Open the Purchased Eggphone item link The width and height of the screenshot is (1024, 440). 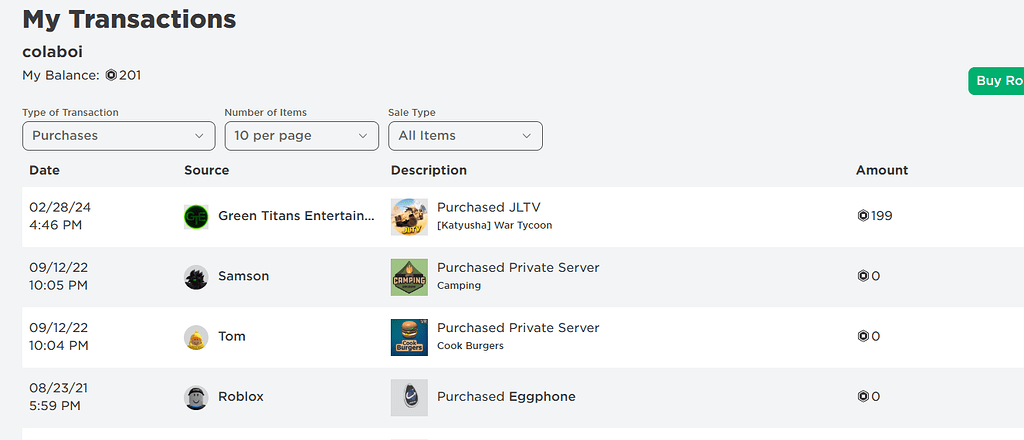(x=506, y=396)
